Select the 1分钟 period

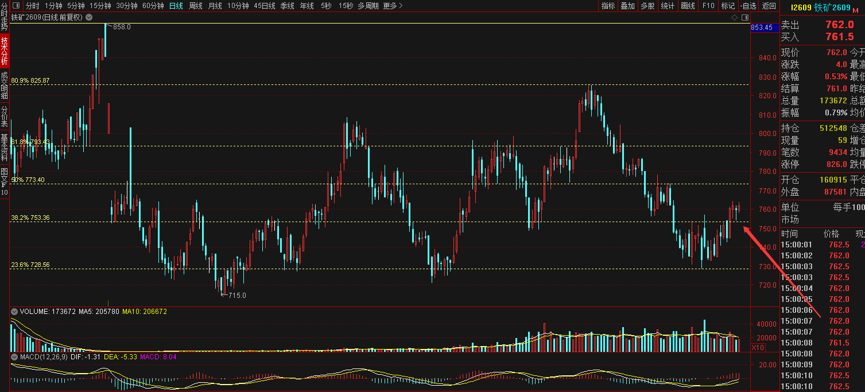tap(54, 6)
